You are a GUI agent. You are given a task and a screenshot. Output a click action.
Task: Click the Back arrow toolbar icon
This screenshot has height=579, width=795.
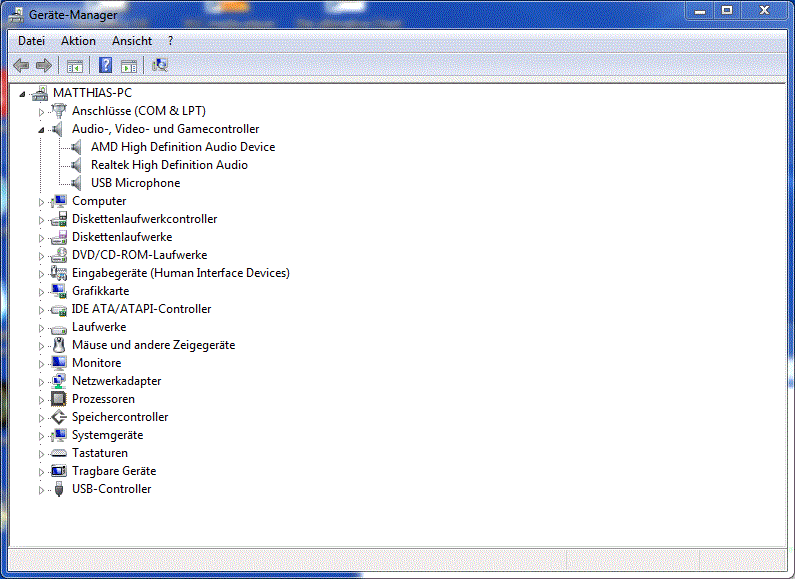click(21, 65)
